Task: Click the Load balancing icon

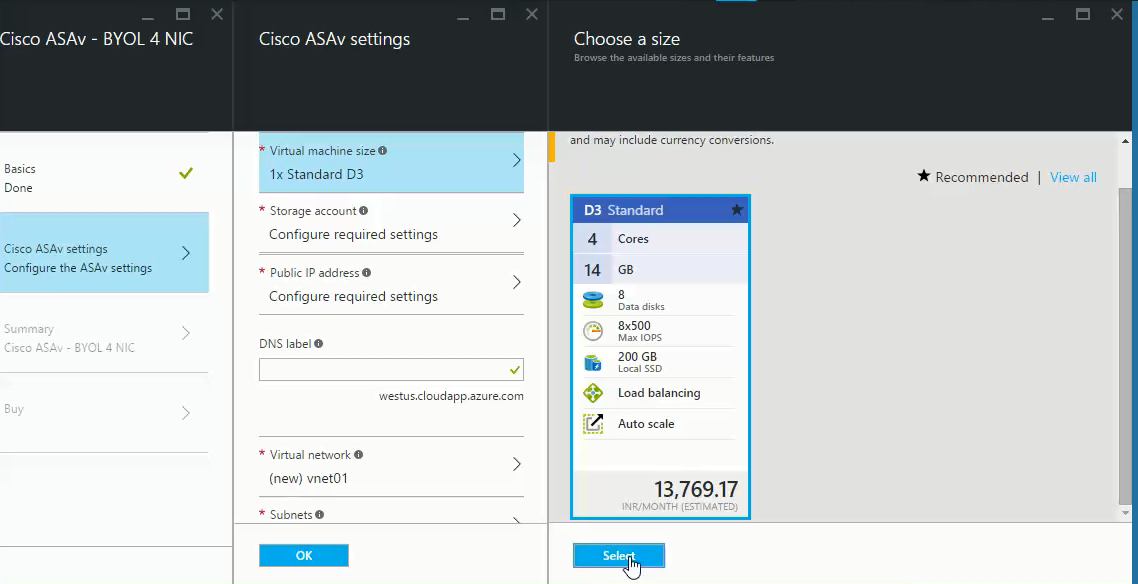Action: pyautogui.click(x=592, y=393)
